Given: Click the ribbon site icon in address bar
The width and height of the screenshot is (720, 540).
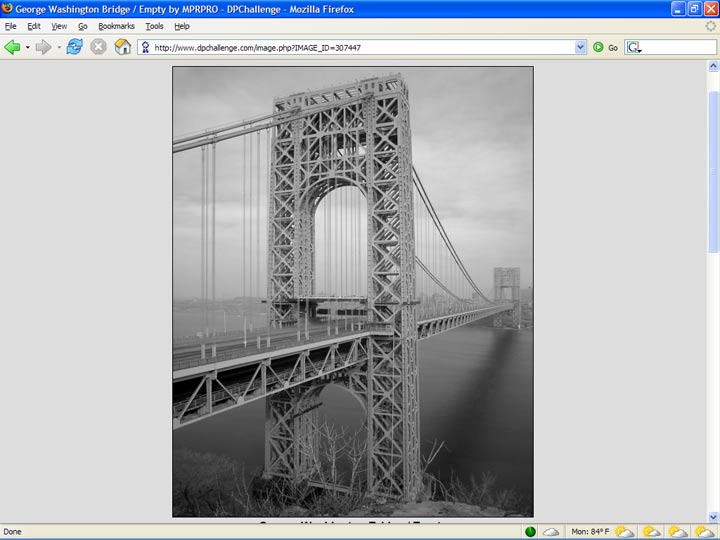Looking at the screenshot, I should point(146,47).
